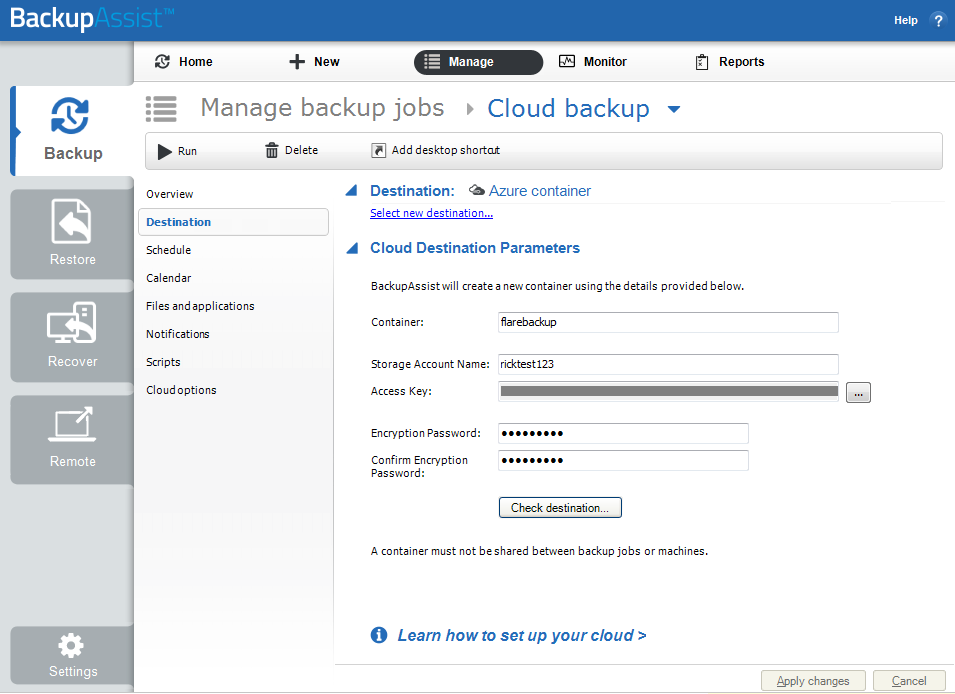
Task: Click the Monitor activity icon
Action: (567, 61)
